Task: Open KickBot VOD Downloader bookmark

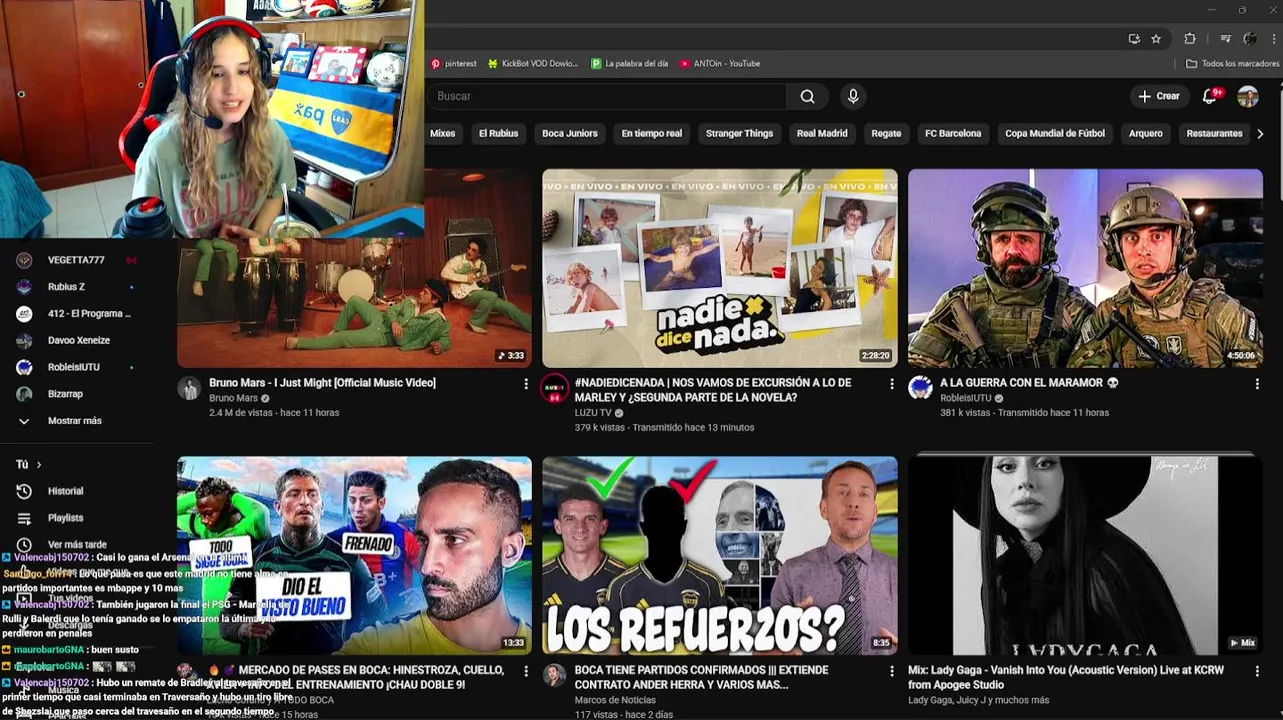Action: point(533,63)
